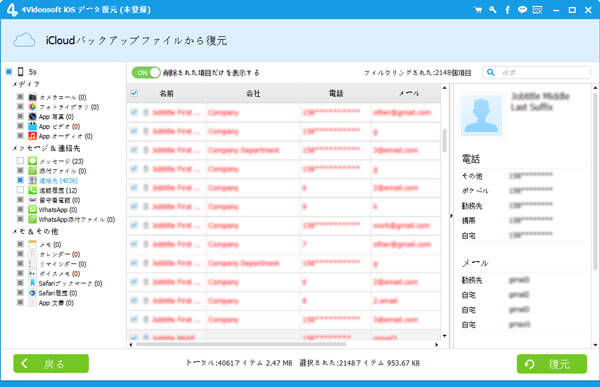
Task: Click the 選択された:2148アイテム status text
Action: pos(359,363)
